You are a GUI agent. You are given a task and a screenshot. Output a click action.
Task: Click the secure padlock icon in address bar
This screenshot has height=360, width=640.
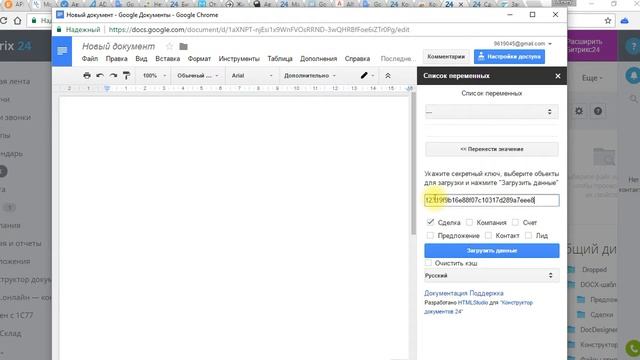[59, 30]
